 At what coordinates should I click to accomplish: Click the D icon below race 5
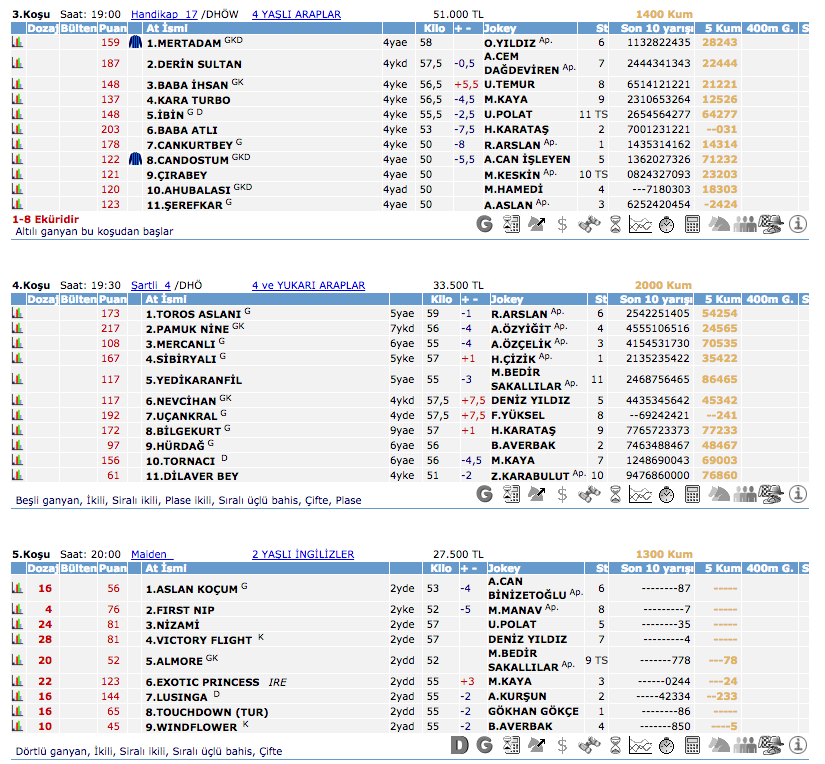click(460, 745)
